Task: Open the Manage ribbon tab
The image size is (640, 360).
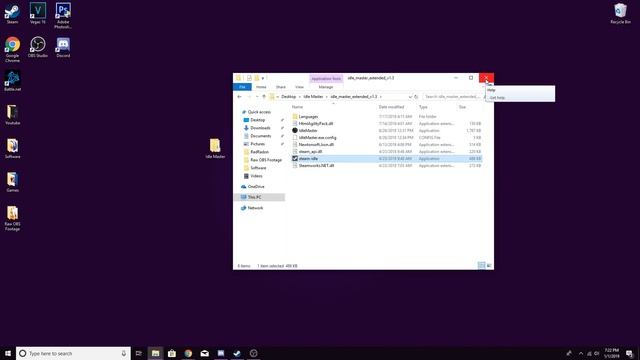Action: 326,87
